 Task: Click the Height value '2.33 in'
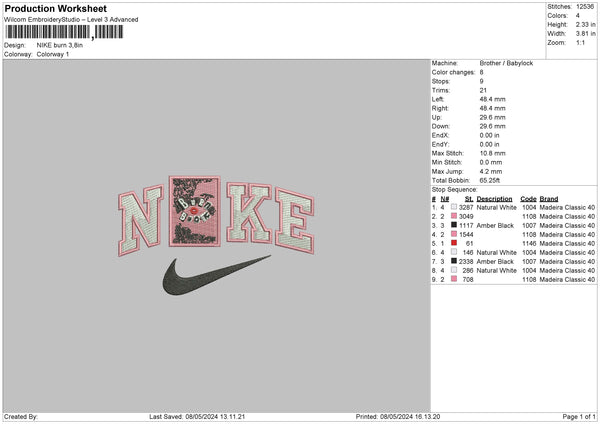click(586, 24)
